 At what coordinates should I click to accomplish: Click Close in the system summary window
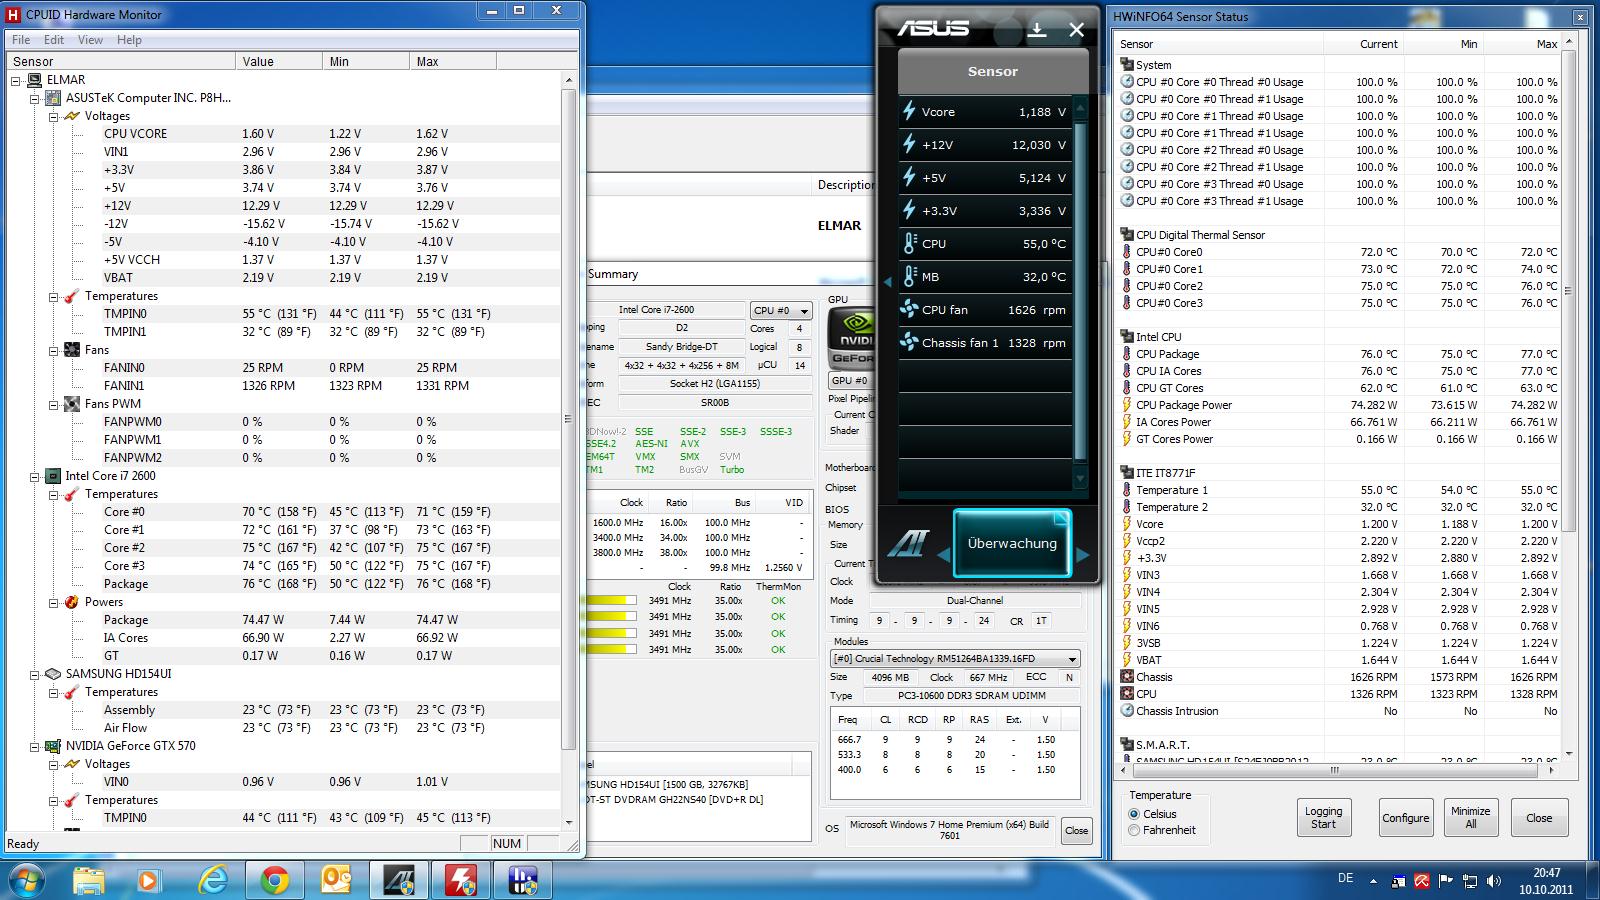[x=1076, y=830]
